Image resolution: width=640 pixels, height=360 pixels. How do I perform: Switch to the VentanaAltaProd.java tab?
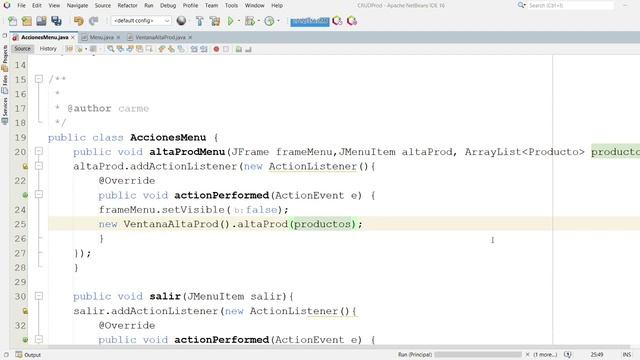[x=160, y=37]
